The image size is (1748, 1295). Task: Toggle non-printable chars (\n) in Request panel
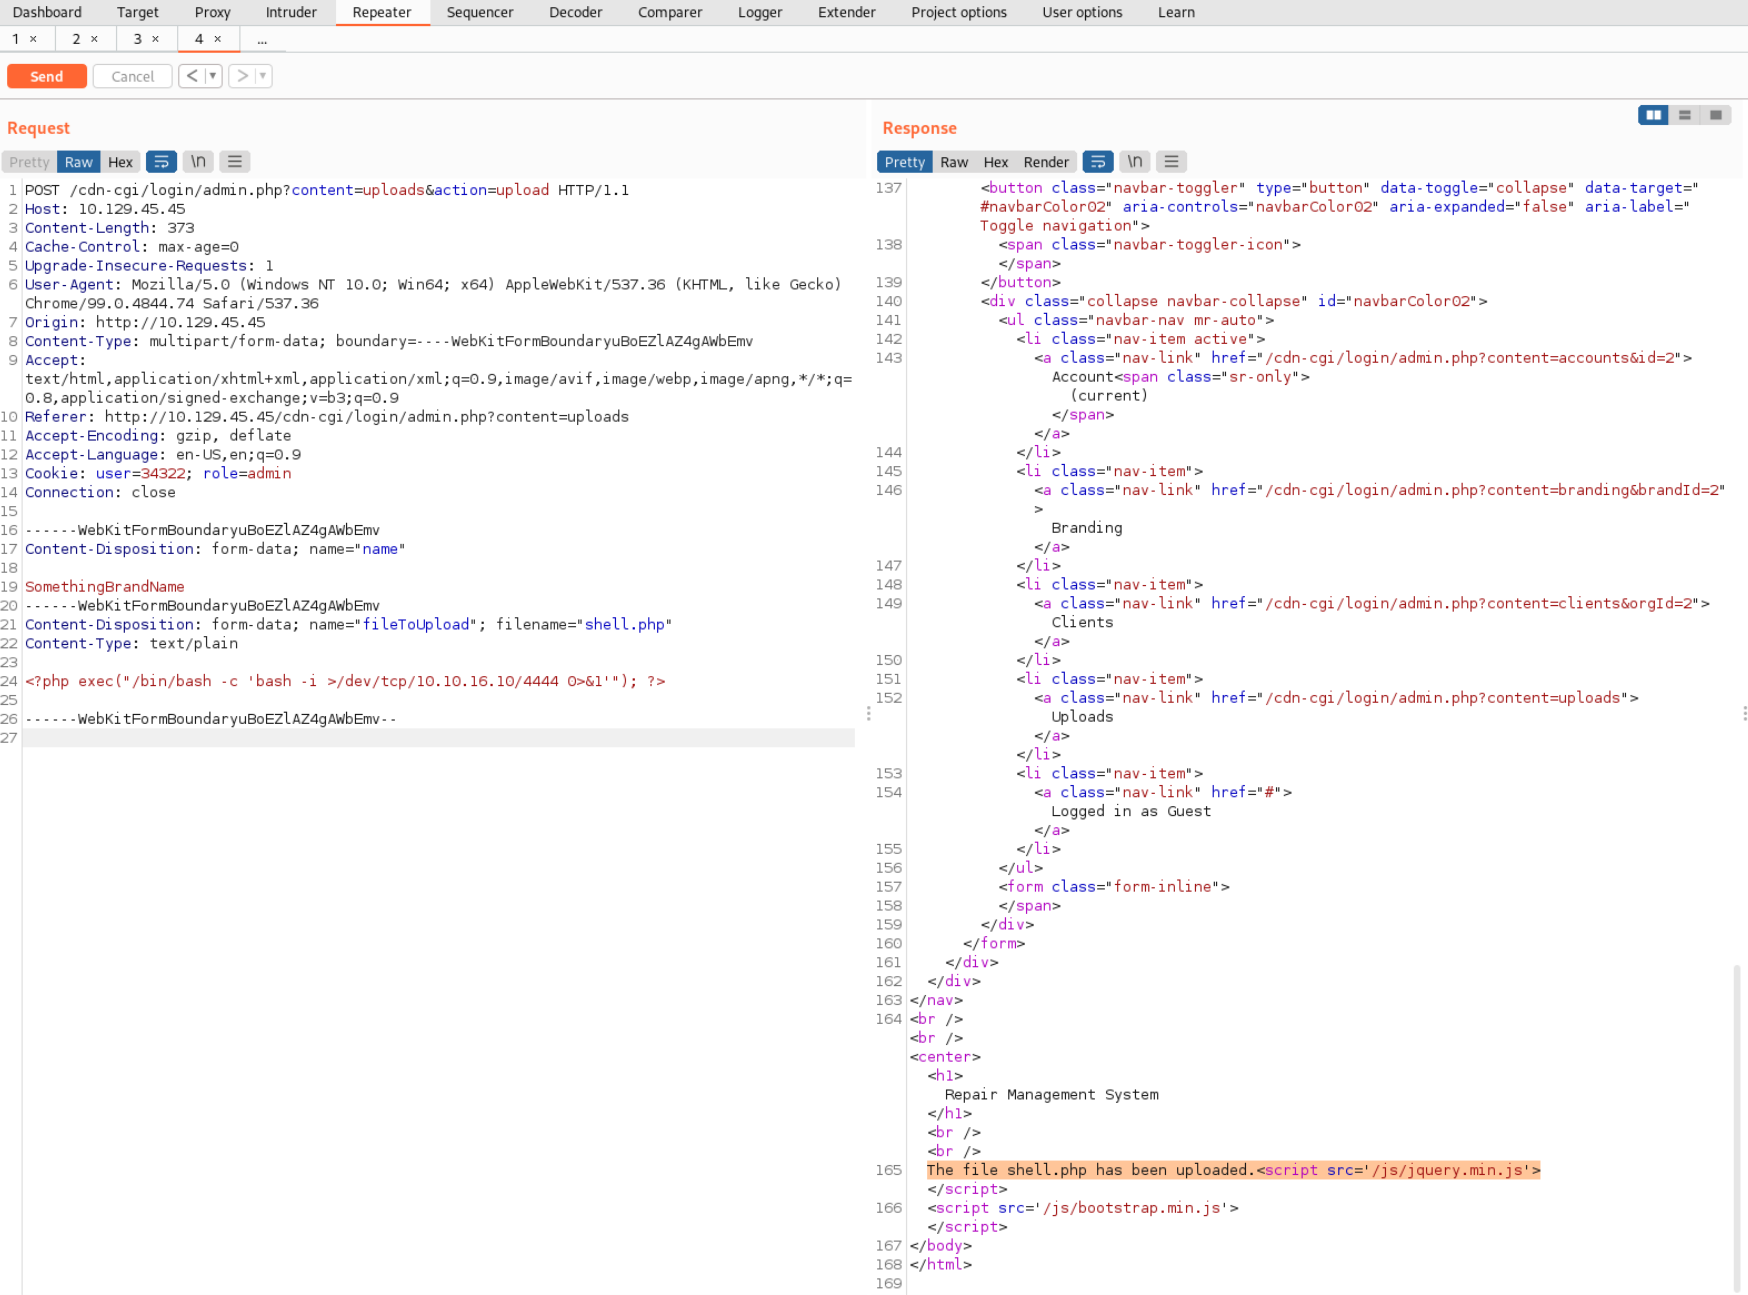click(x=198, y=162)
